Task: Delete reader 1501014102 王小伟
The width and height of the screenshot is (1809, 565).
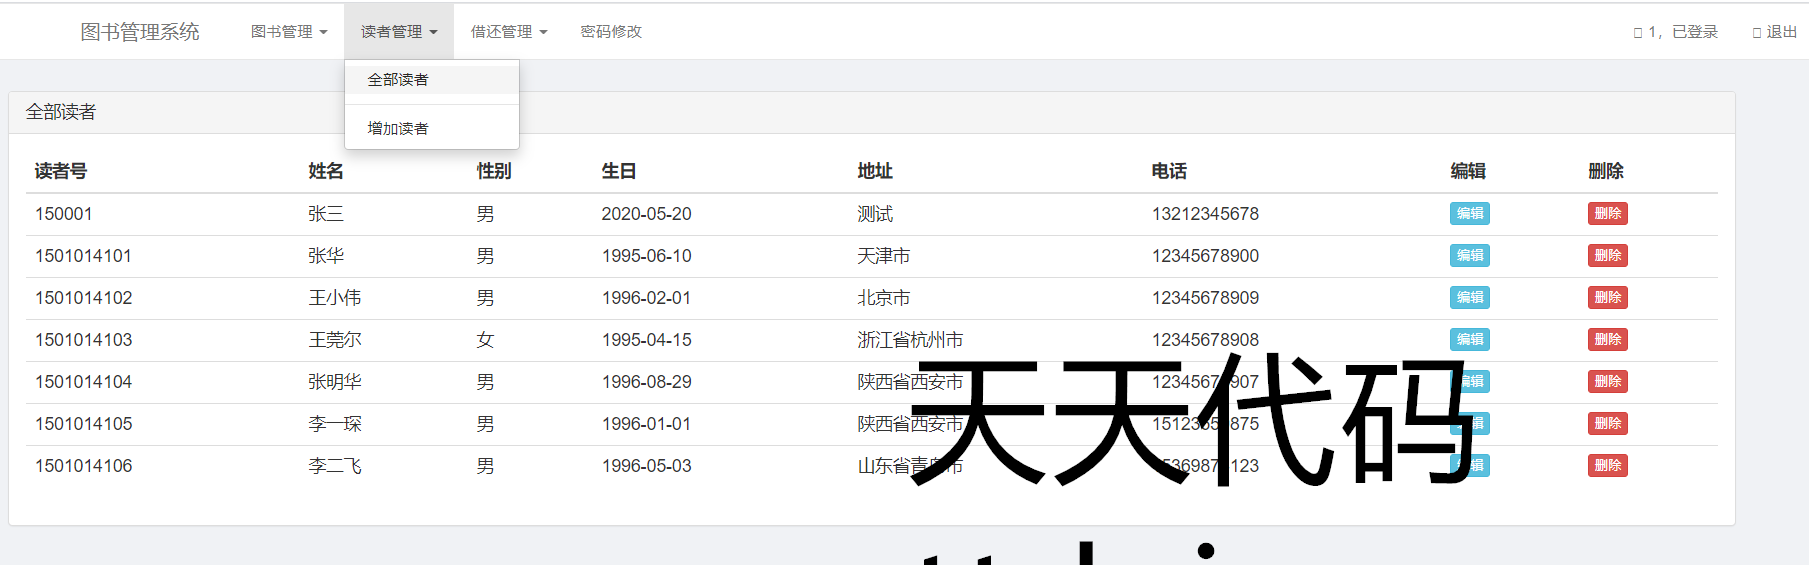Action: click(1607, 298)
